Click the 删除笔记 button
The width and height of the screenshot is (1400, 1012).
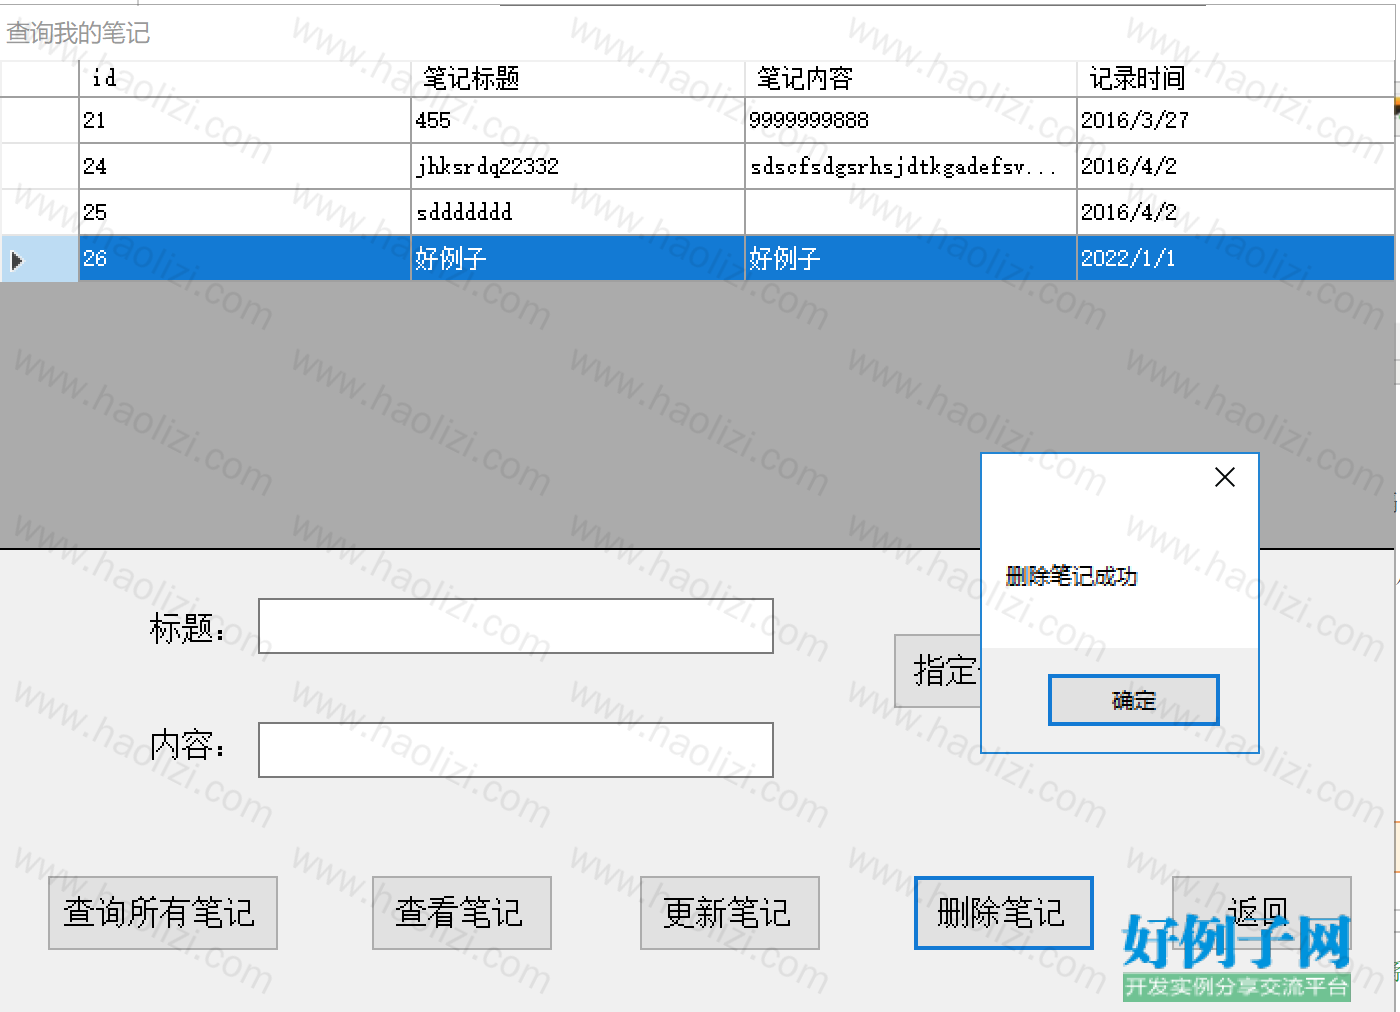click(x=1003, y=913)
